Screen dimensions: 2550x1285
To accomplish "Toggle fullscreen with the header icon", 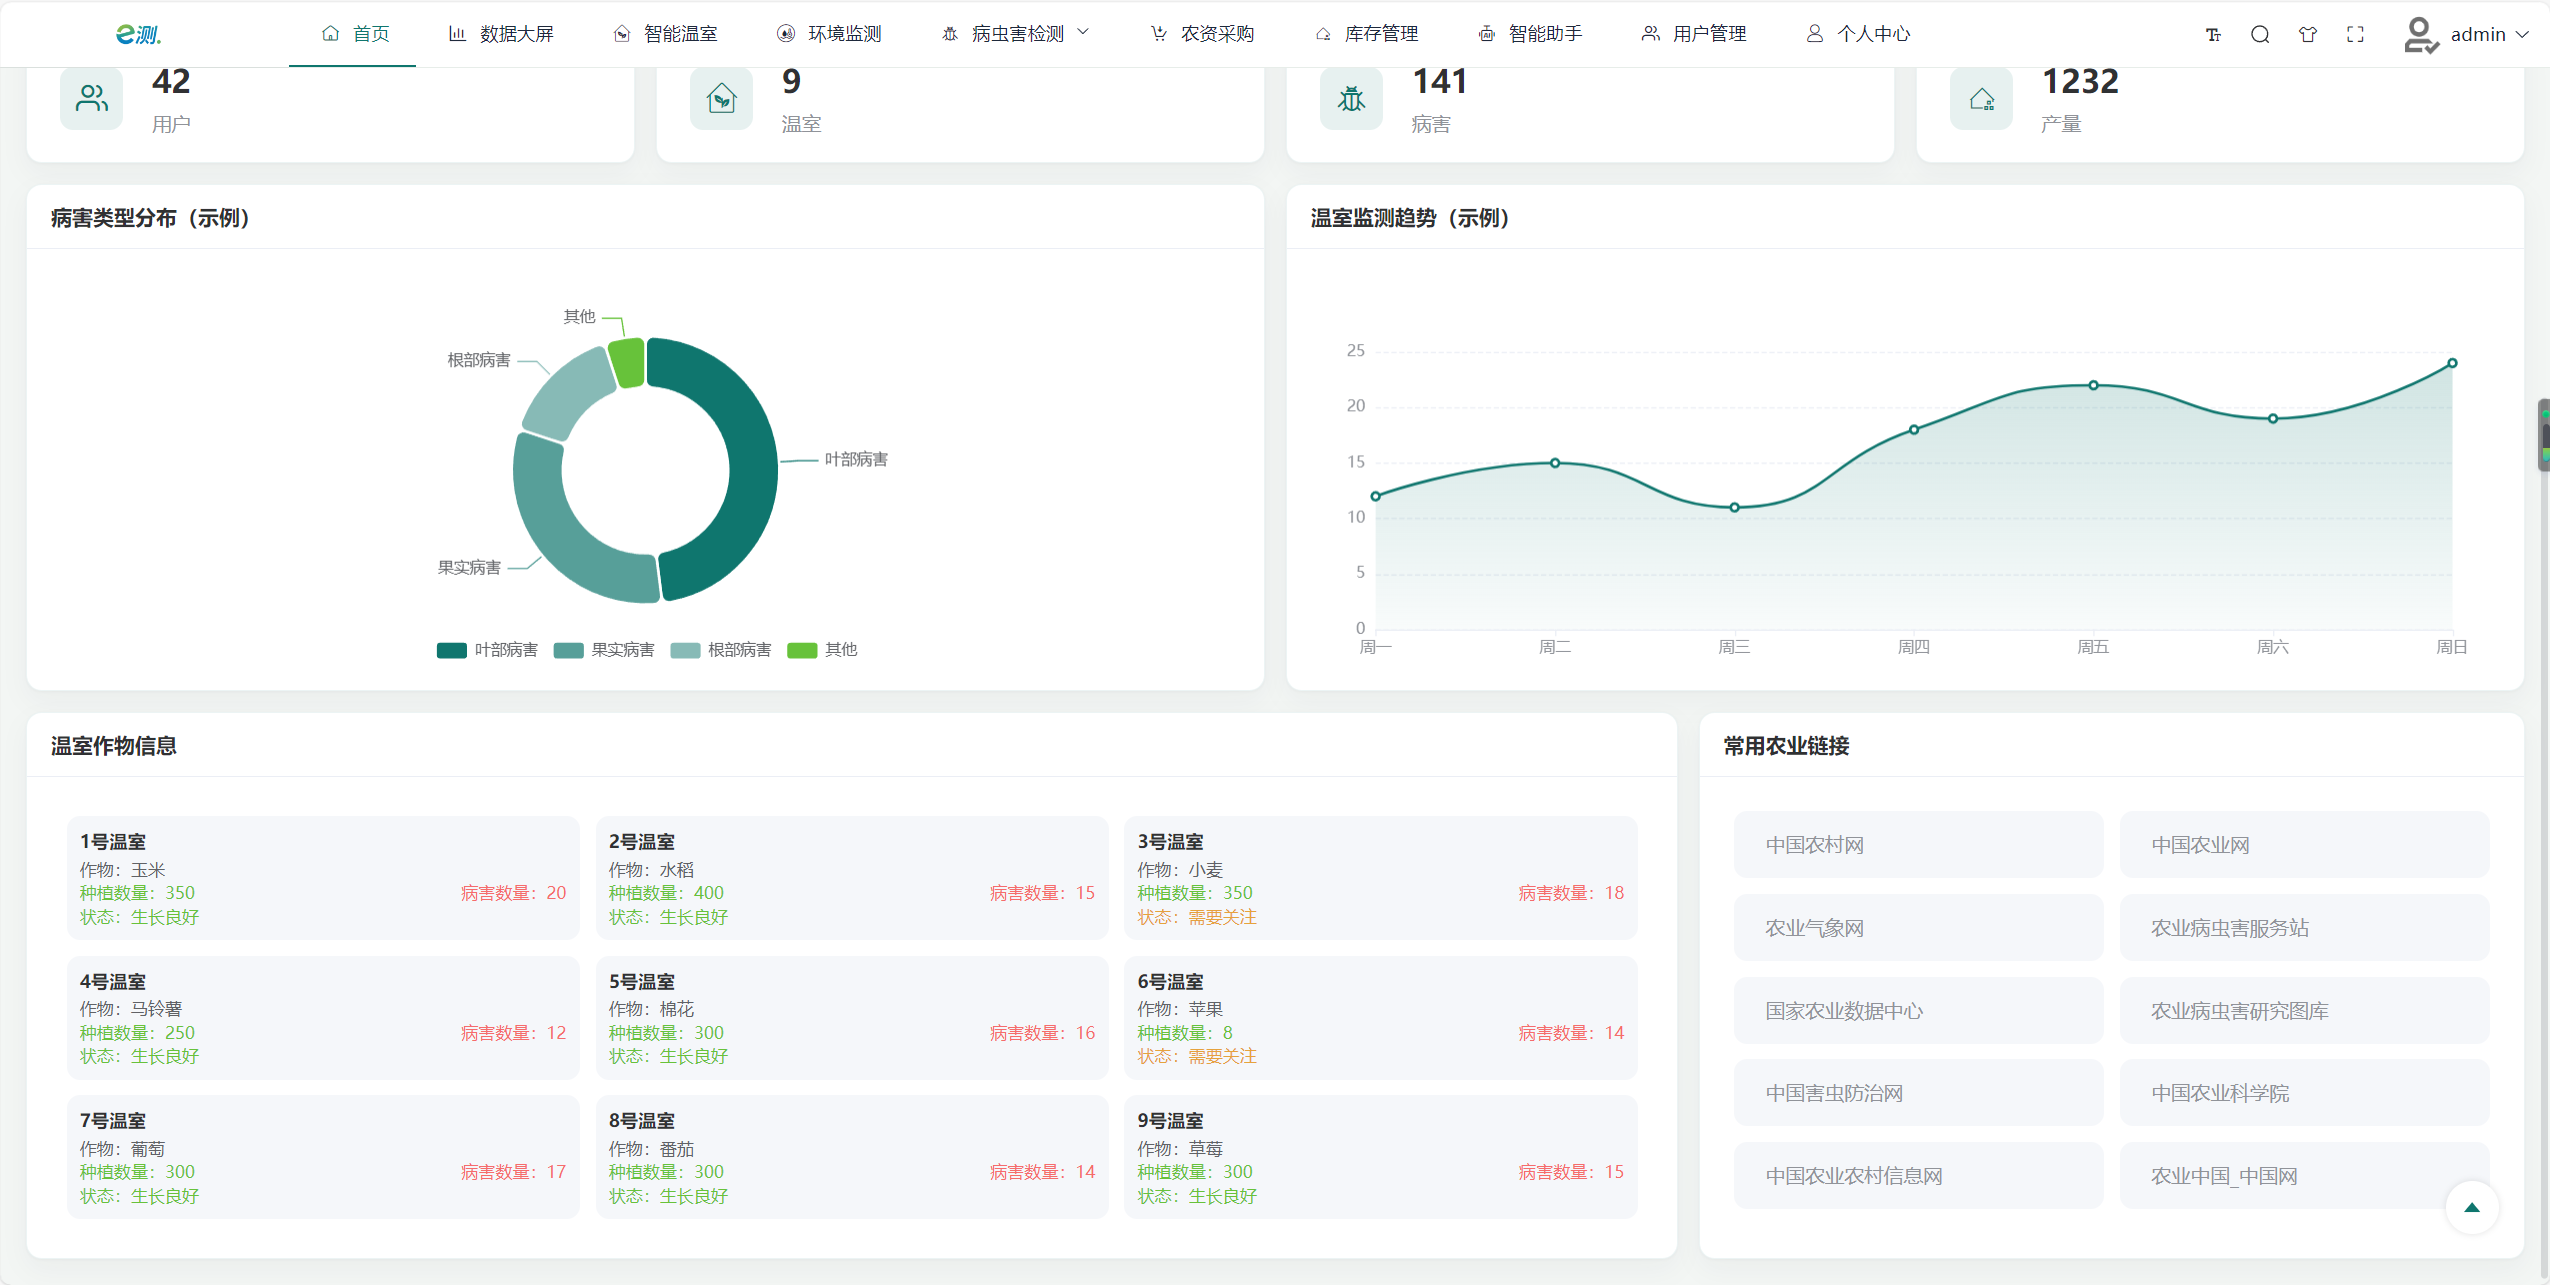I will click(x=2355, y=35).
